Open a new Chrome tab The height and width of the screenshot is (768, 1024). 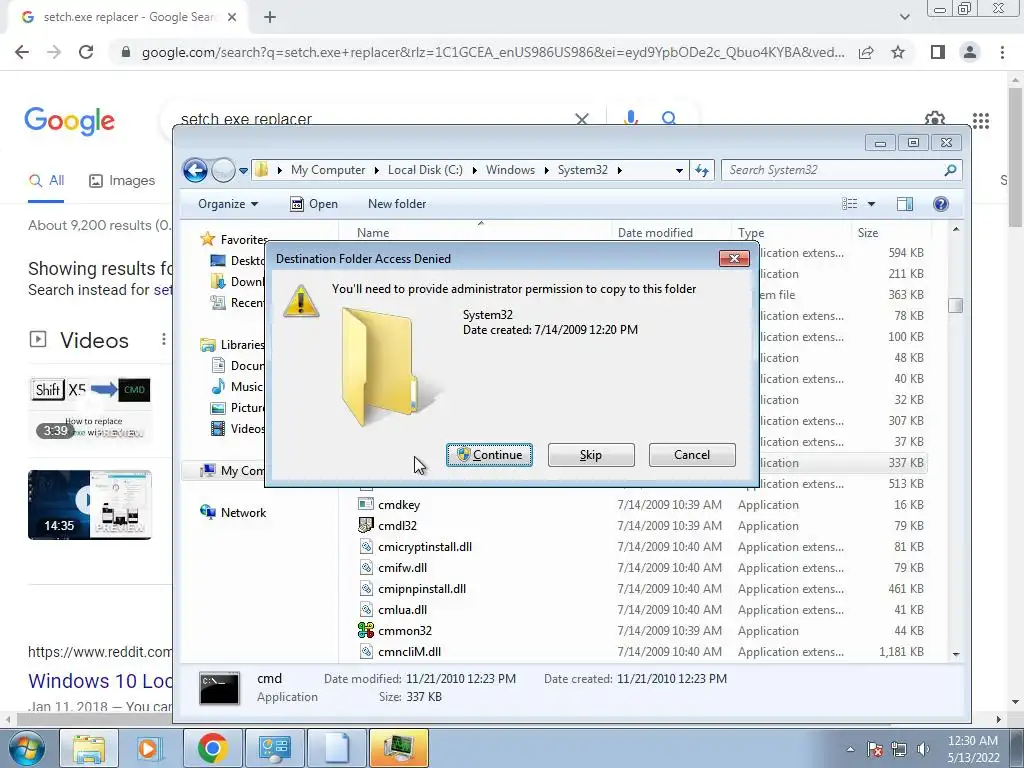click(x=270, y=18)
